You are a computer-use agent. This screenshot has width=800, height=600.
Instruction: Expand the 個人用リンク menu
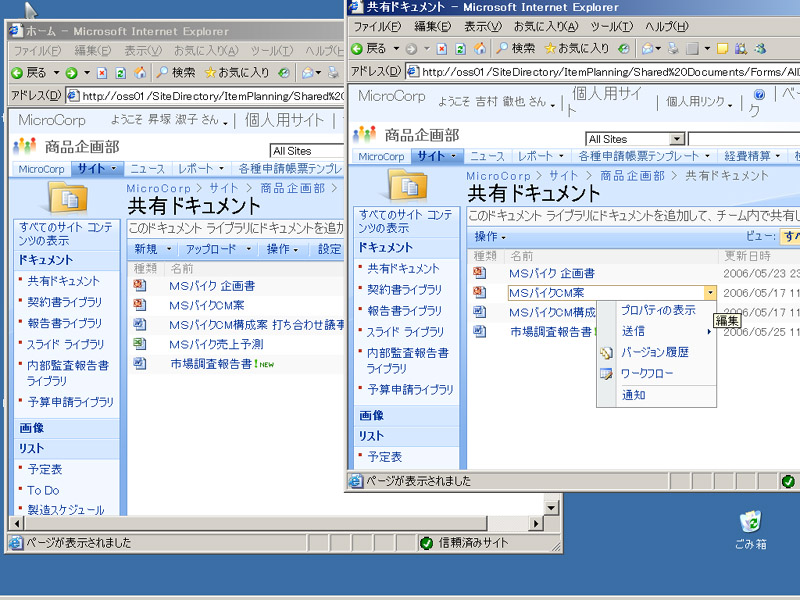(x=699, y=102)
